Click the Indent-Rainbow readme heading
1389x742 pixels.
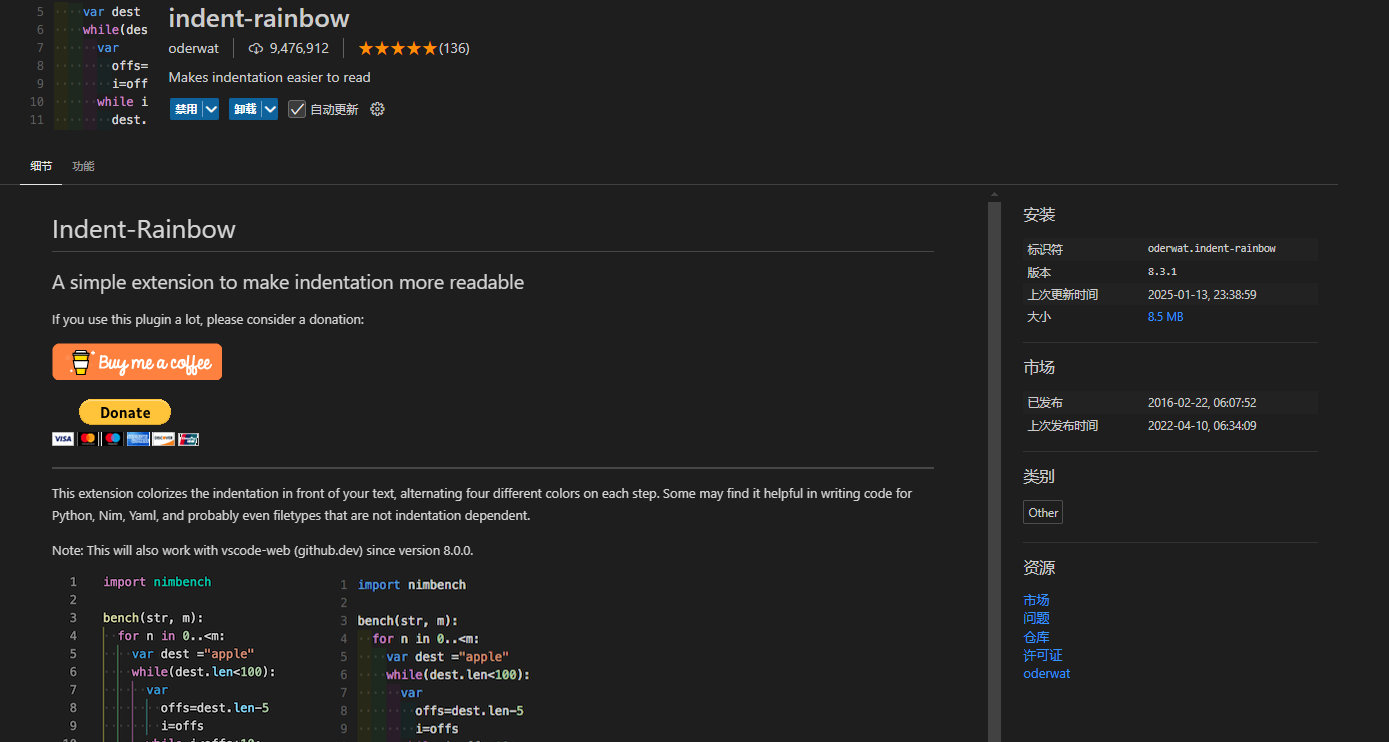point(144,229)
